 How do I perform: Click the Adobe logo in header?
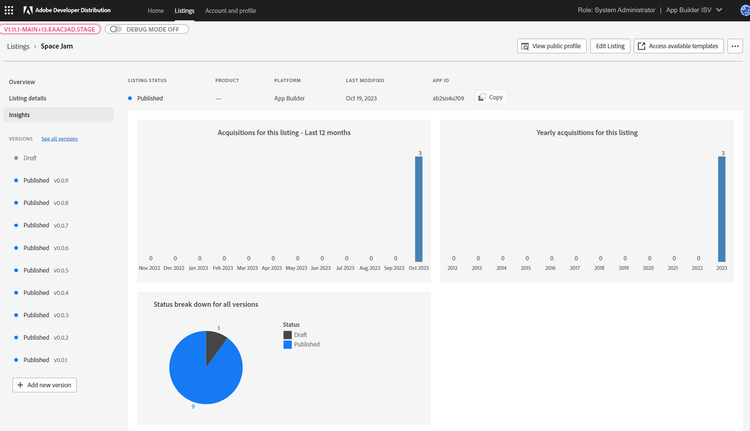click(30, 10)
